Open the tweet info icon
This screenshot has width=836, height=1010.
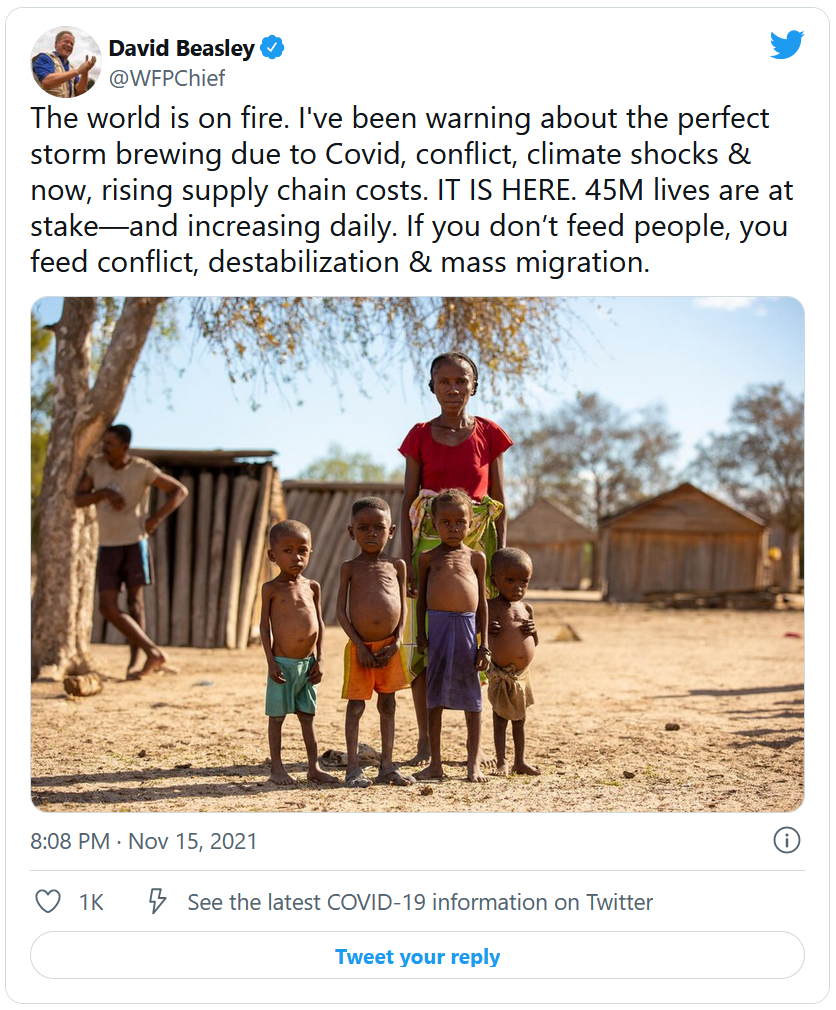[x=787, y=840]
